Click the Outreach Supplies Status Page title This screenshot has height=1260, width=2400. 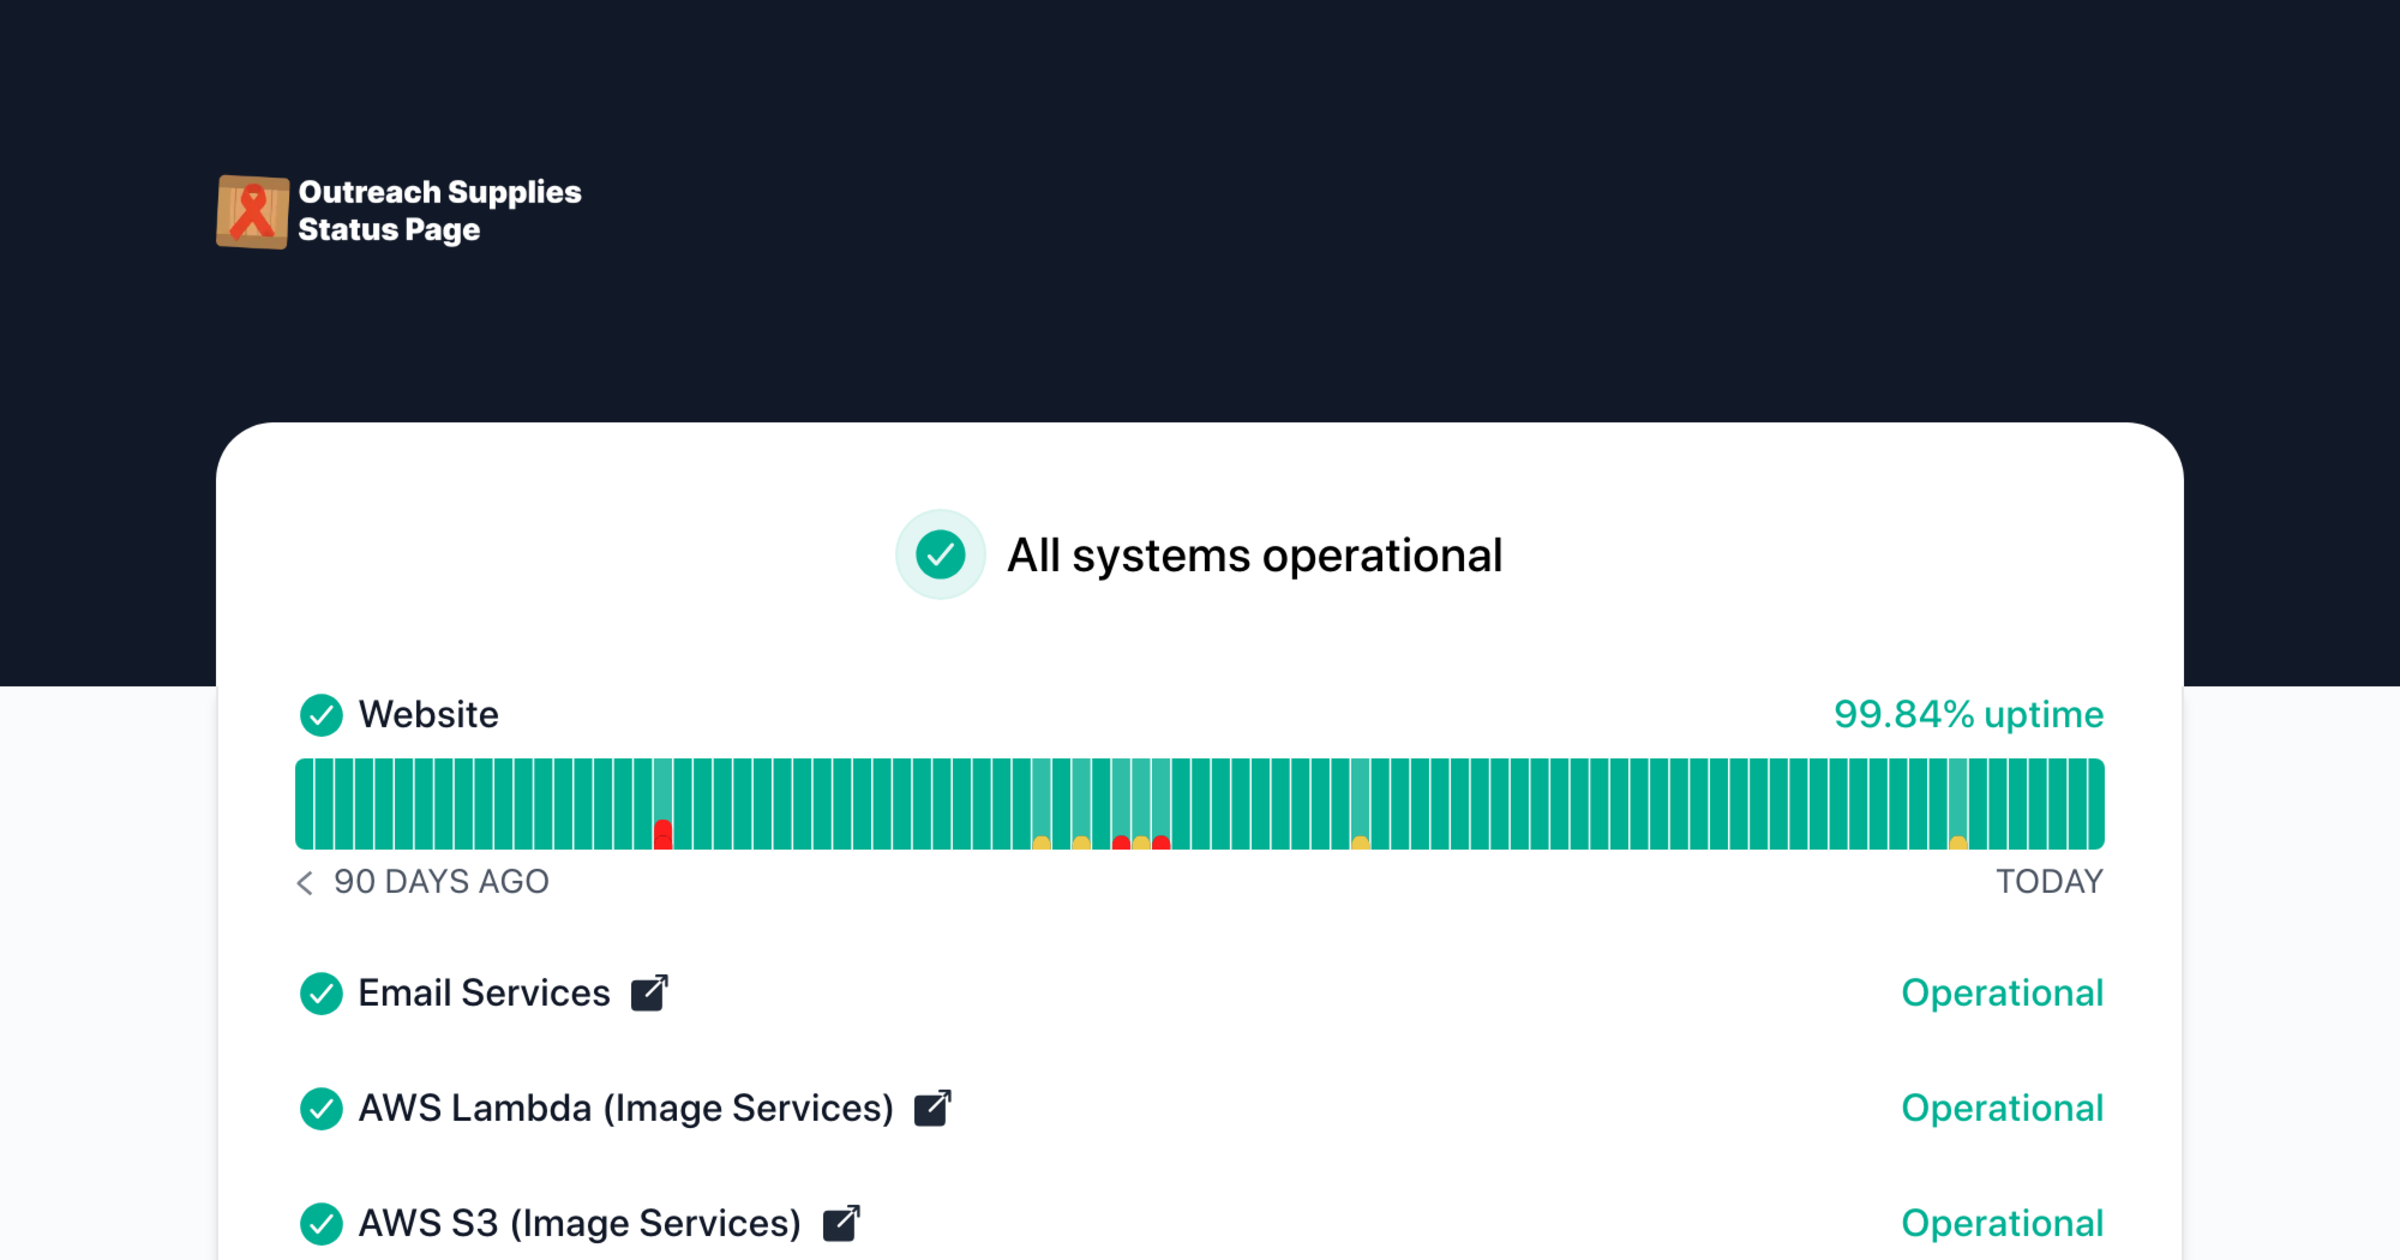[439, 211]
